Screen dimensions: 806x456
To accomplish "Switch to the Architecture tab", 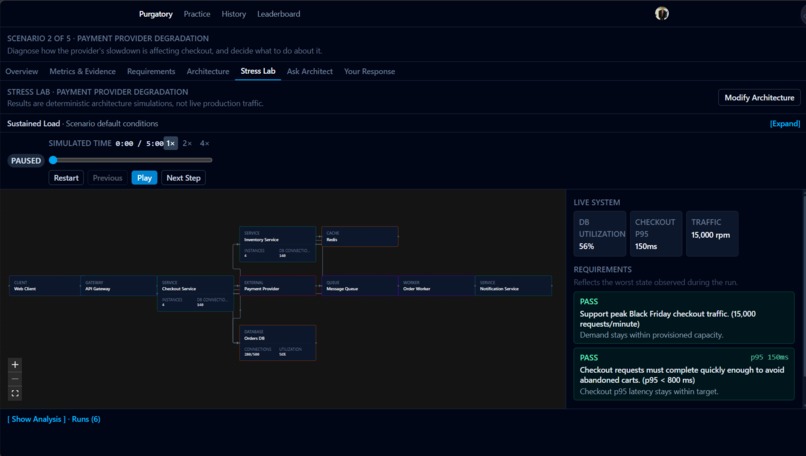I will (208, 71).
